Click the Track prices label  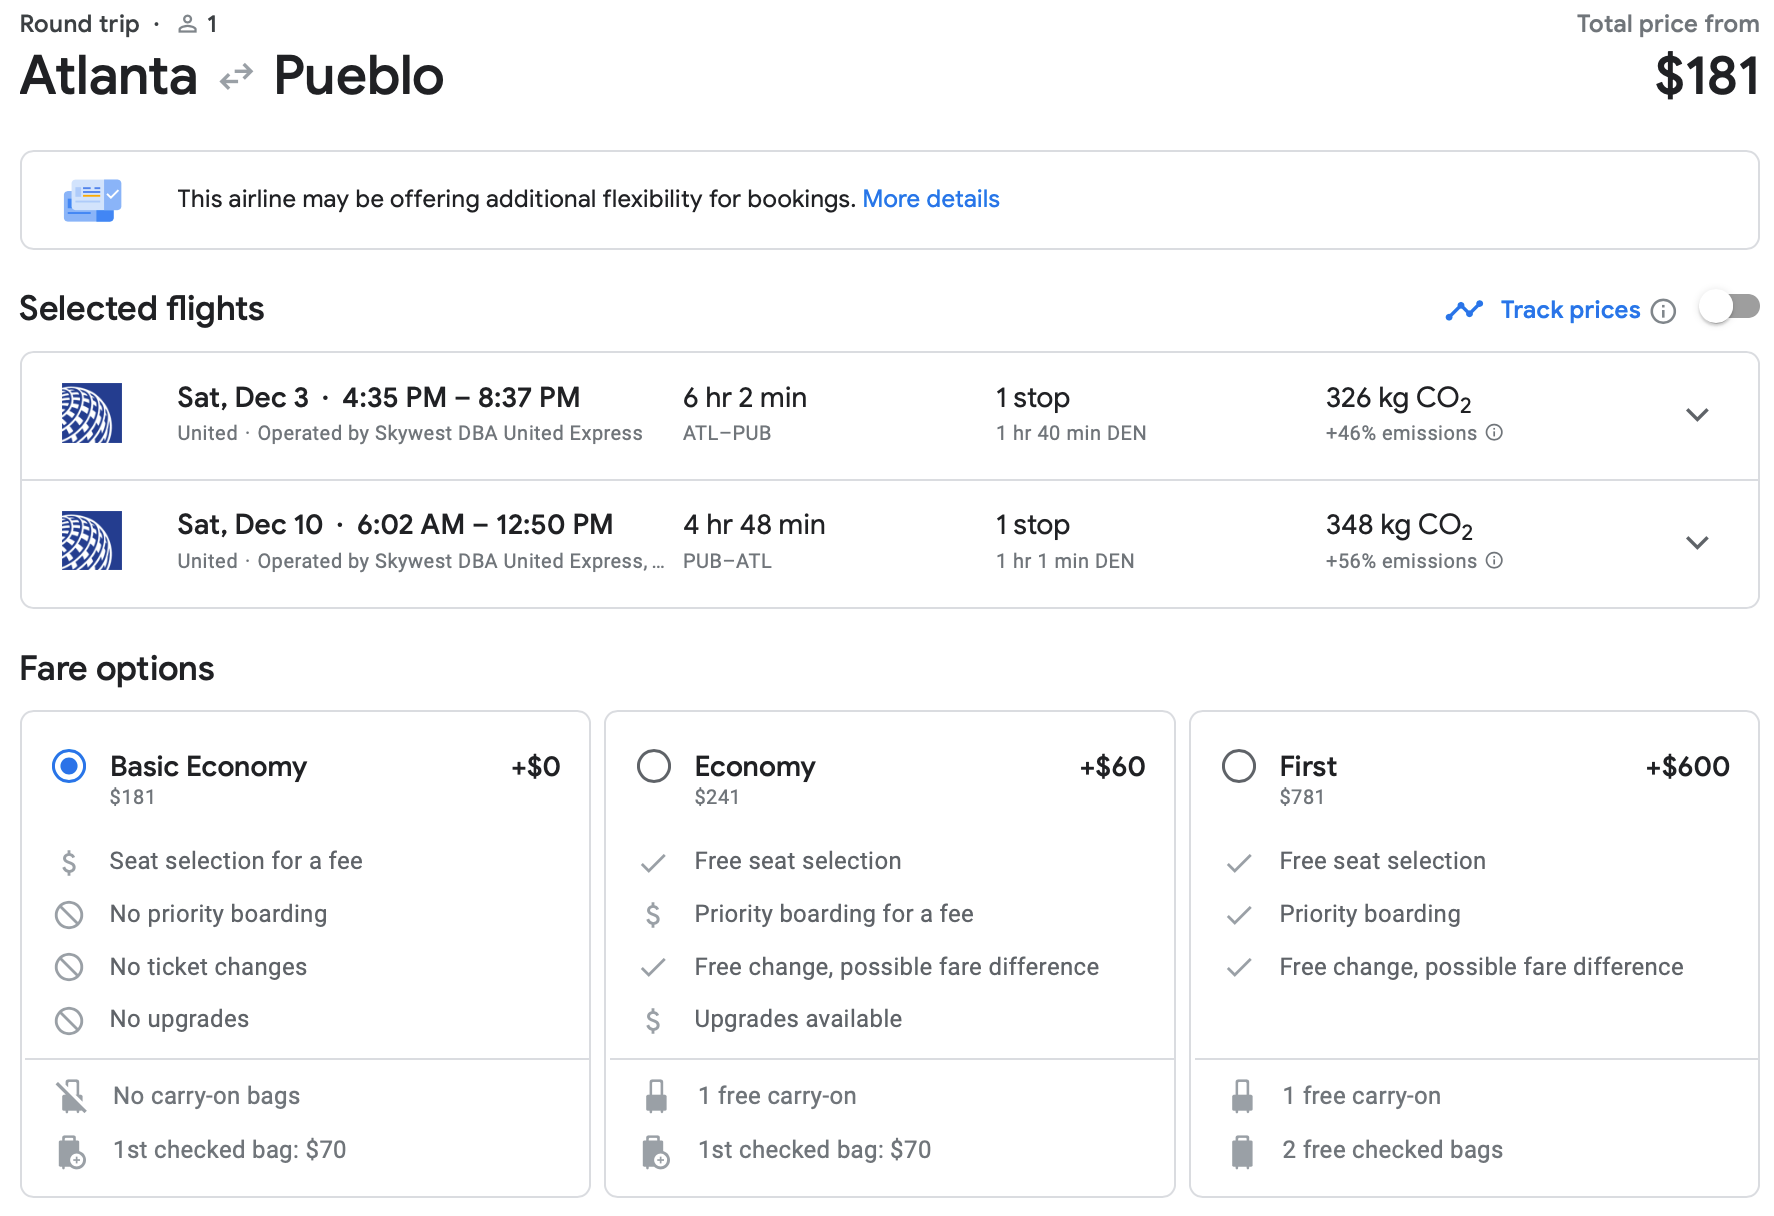click(1570, 310)
